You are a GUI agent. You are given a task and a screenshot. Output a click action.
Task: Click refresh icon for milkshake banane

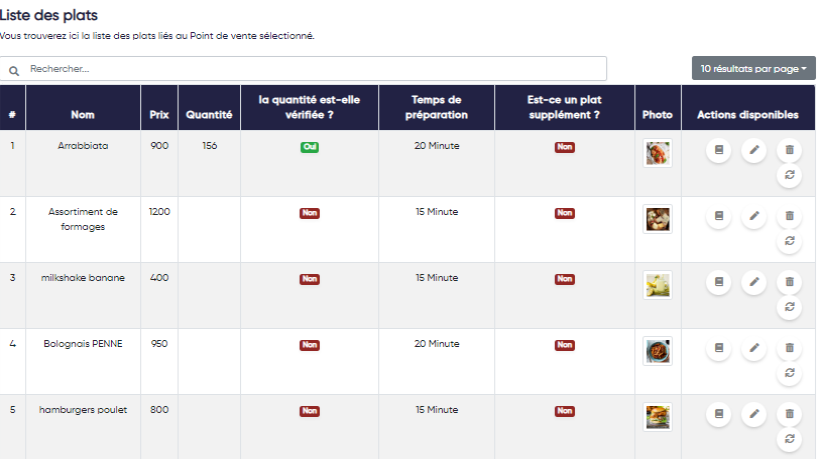point(789,307)
